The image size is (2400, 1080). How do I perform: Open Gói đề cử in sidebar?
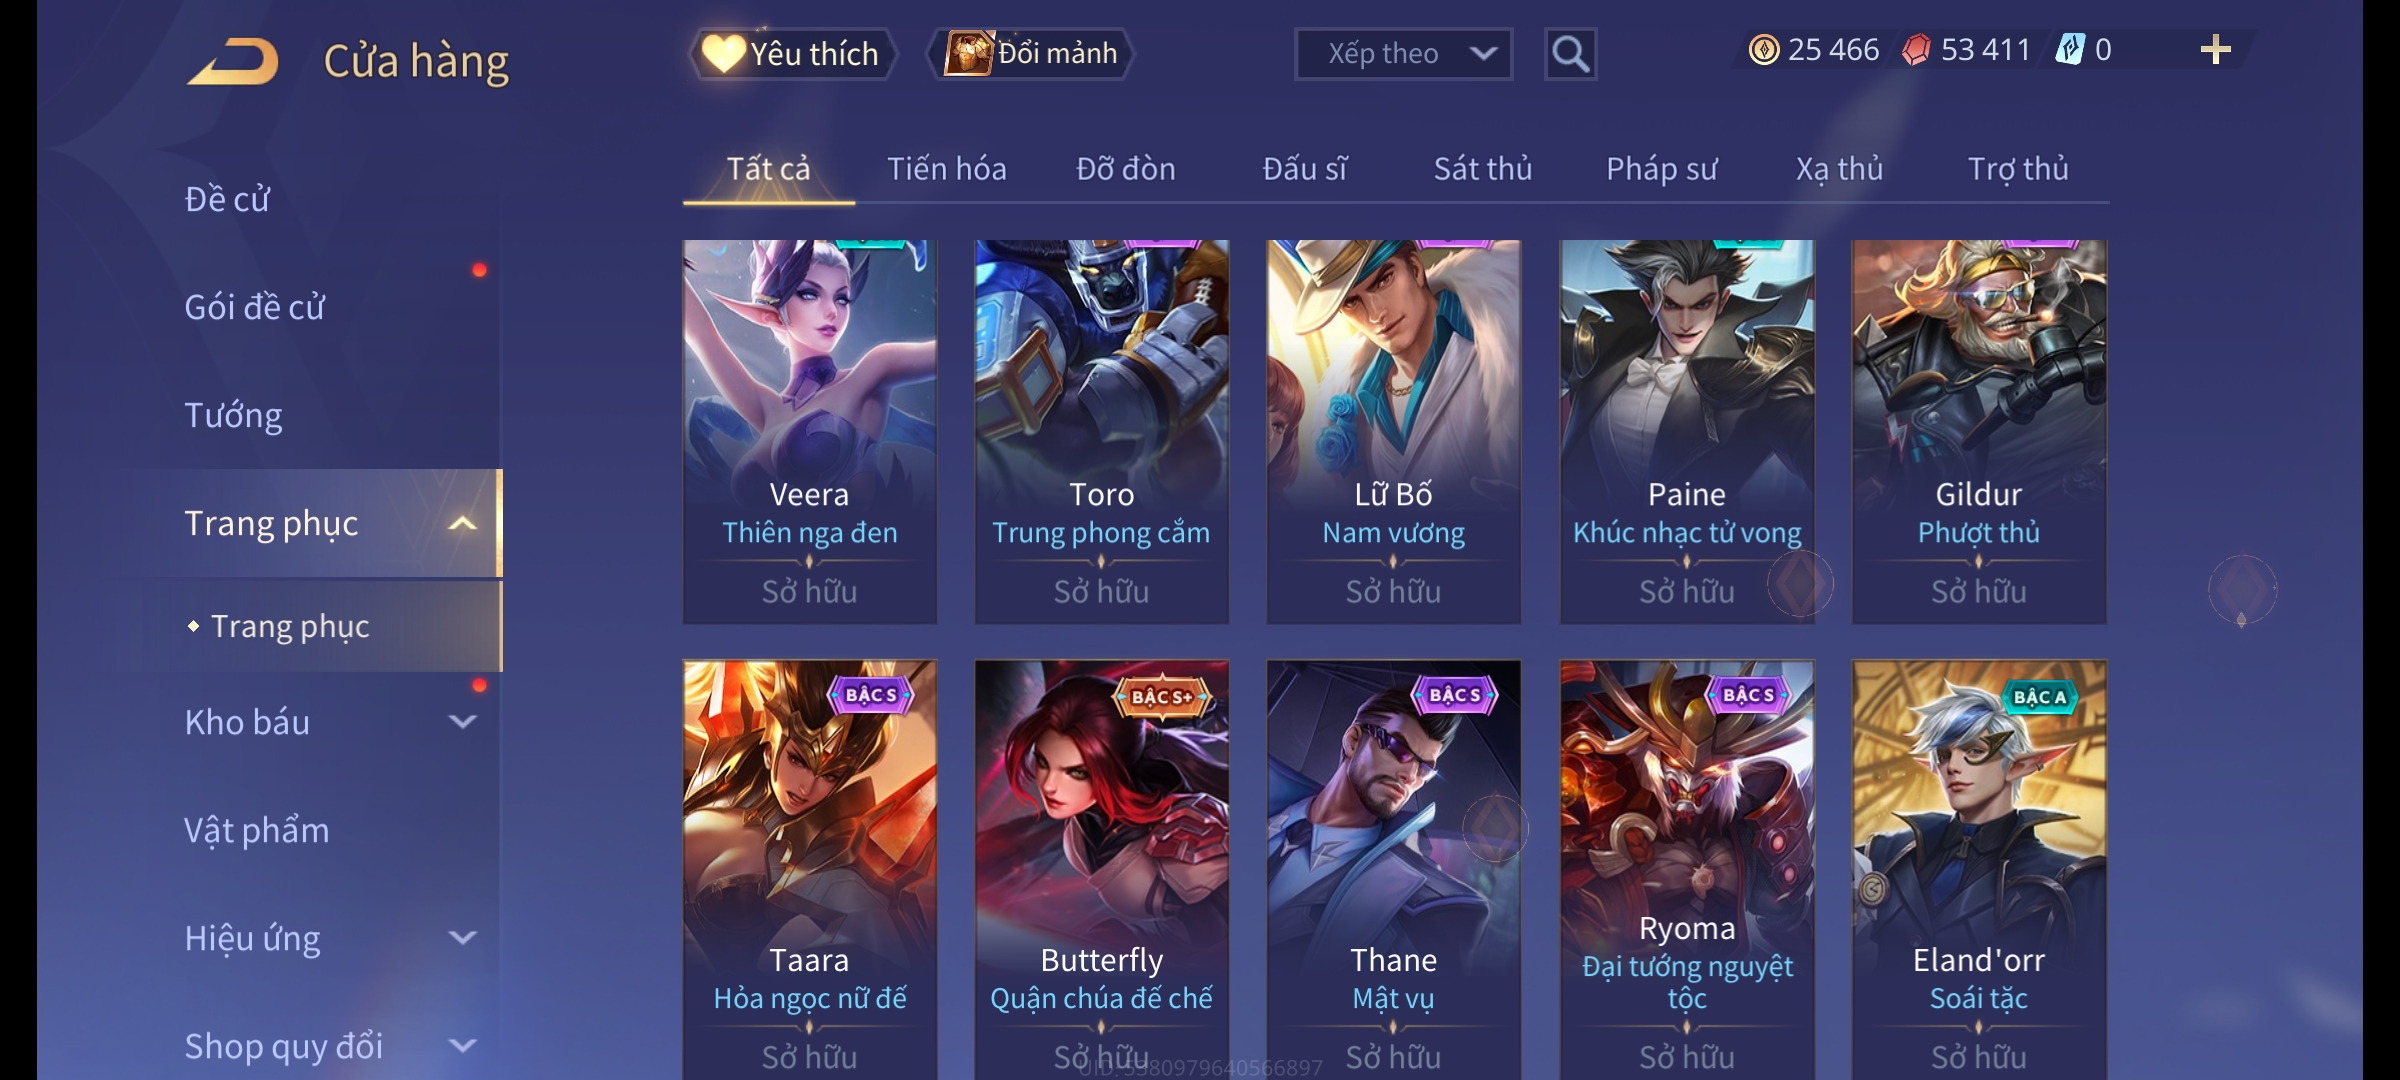[254, 307]
